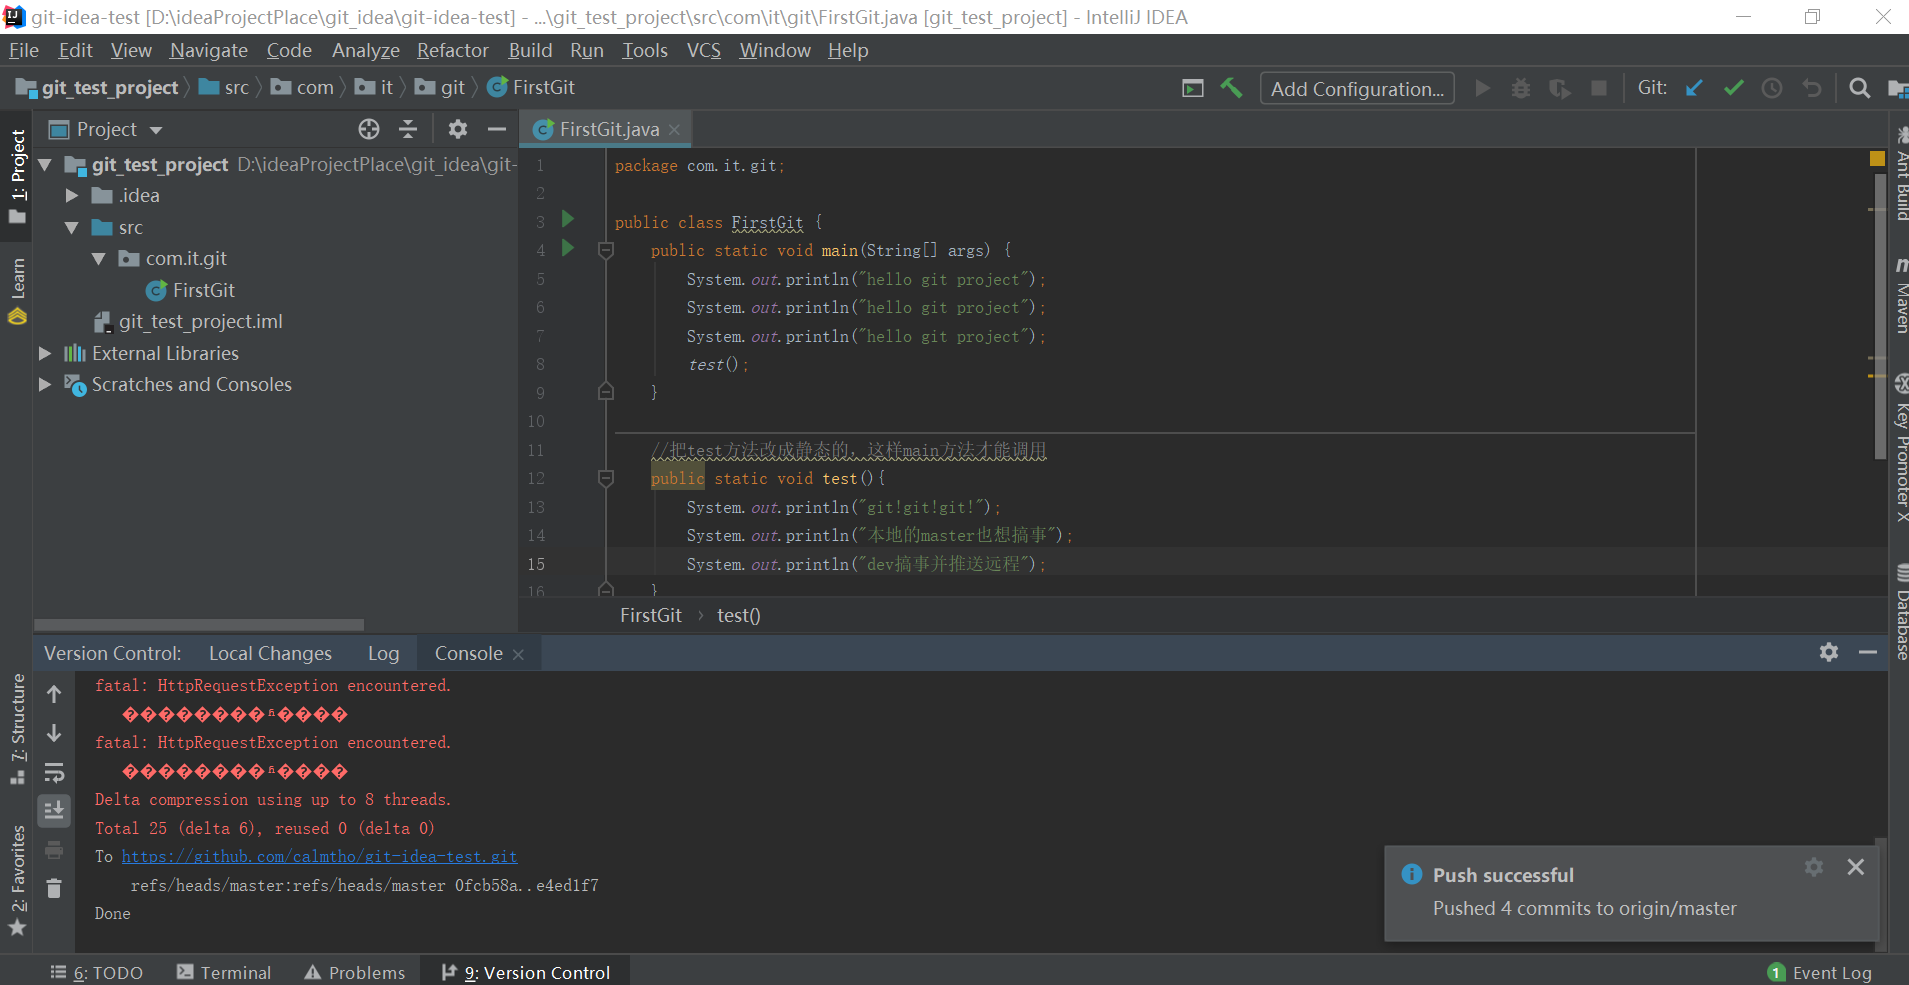The image size is (1909, 985).
Task: Expand Scratches and Consoles node
Action: 45,384
